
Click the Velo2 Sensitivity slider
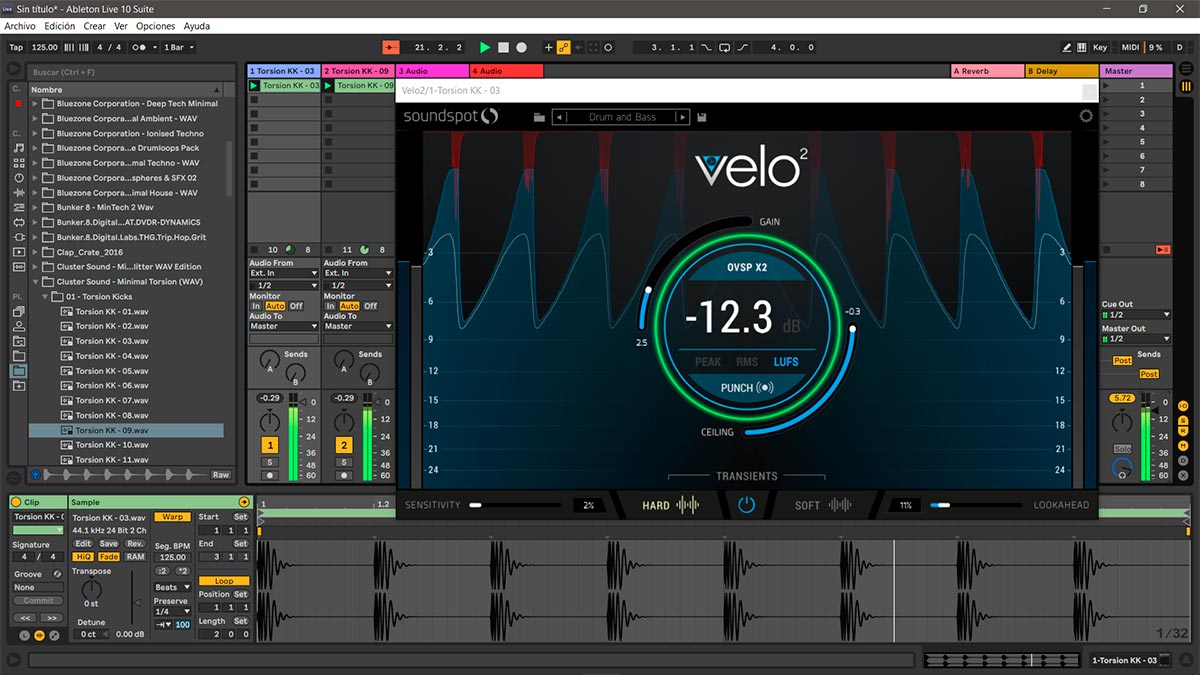[x=515, y=505]
